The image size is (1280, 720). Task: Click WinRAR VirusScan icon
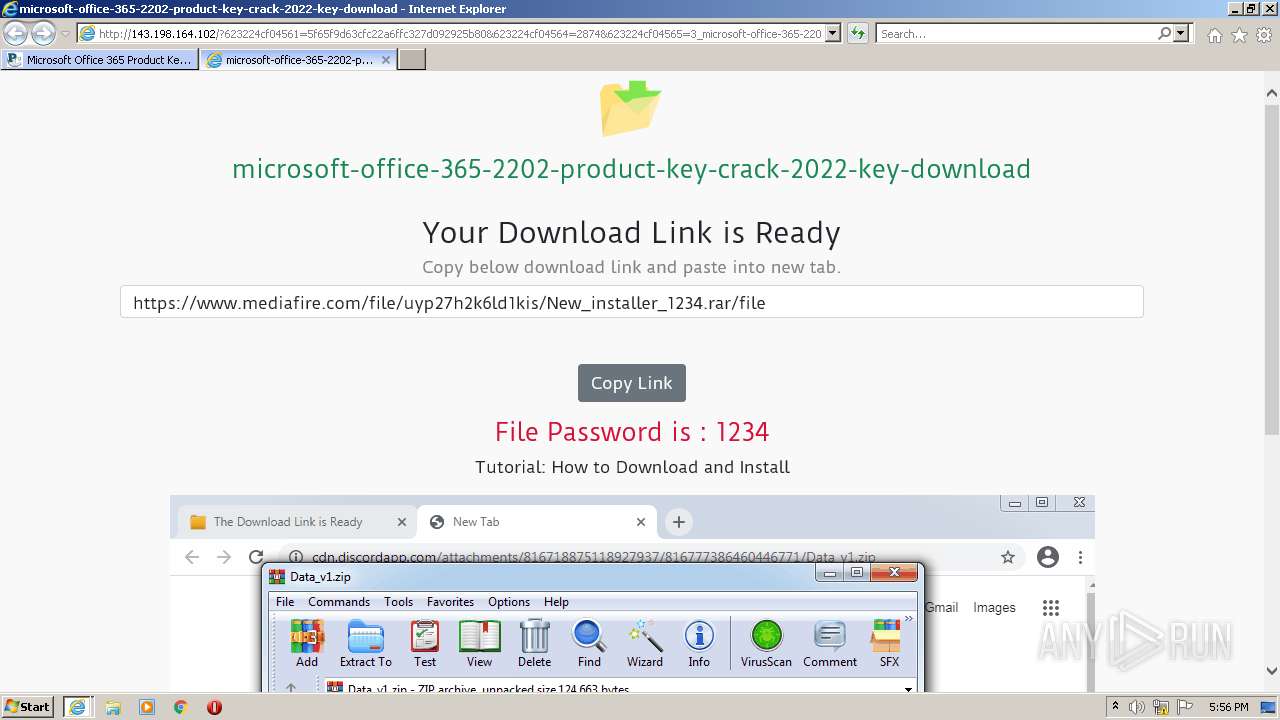coord(767,644)
